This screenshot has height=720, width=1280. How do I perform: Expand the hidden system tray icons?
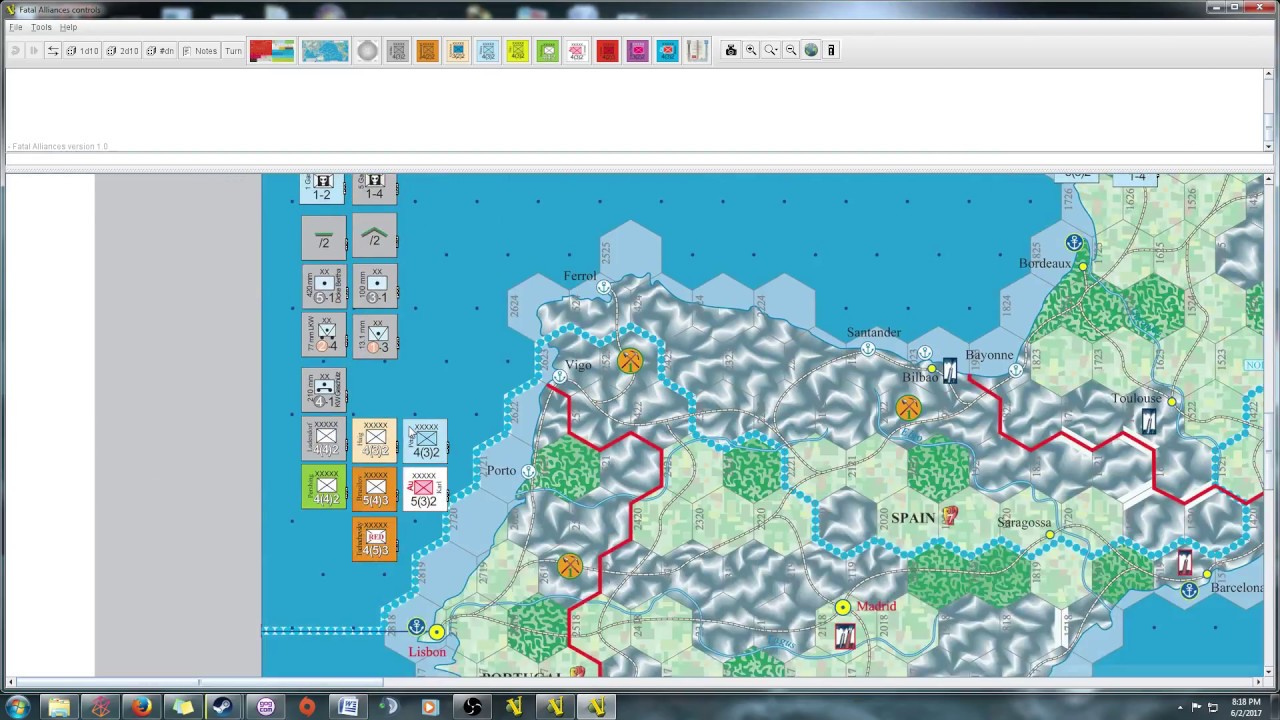1179,708
